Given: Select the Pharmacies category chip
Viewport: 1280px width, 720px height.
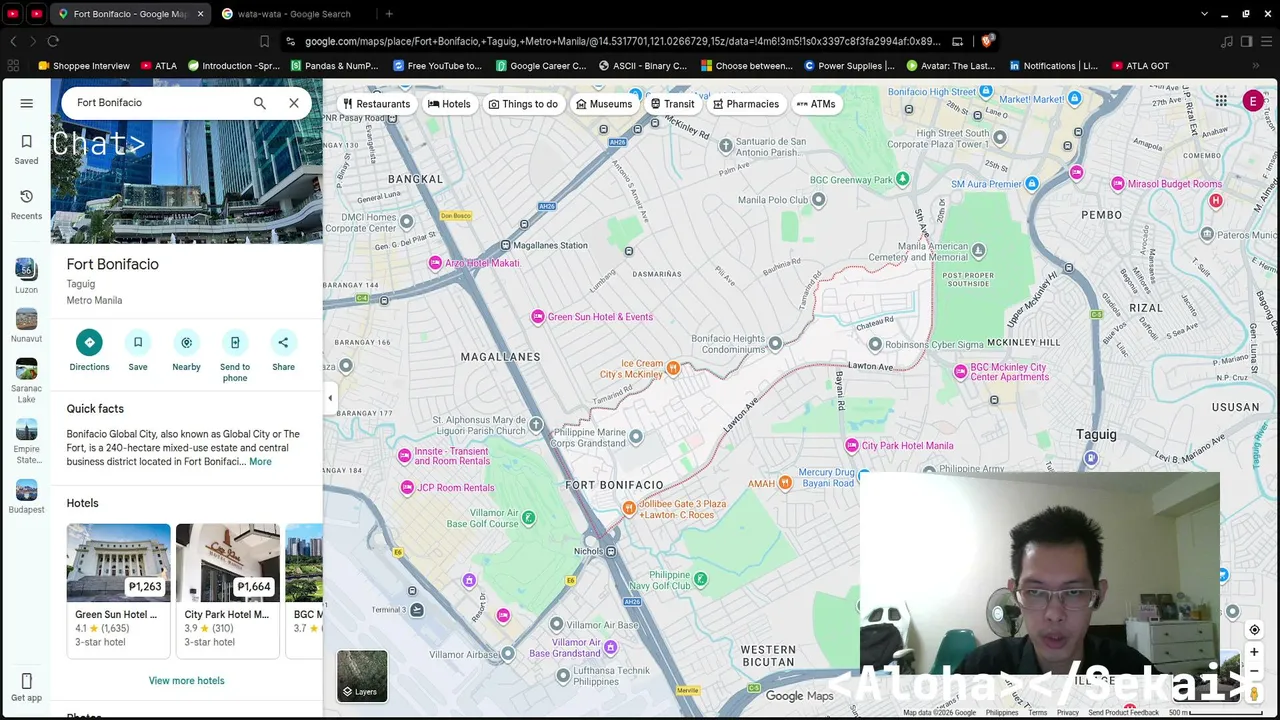Looking at the screenshot, I should [x=745, y=104].
